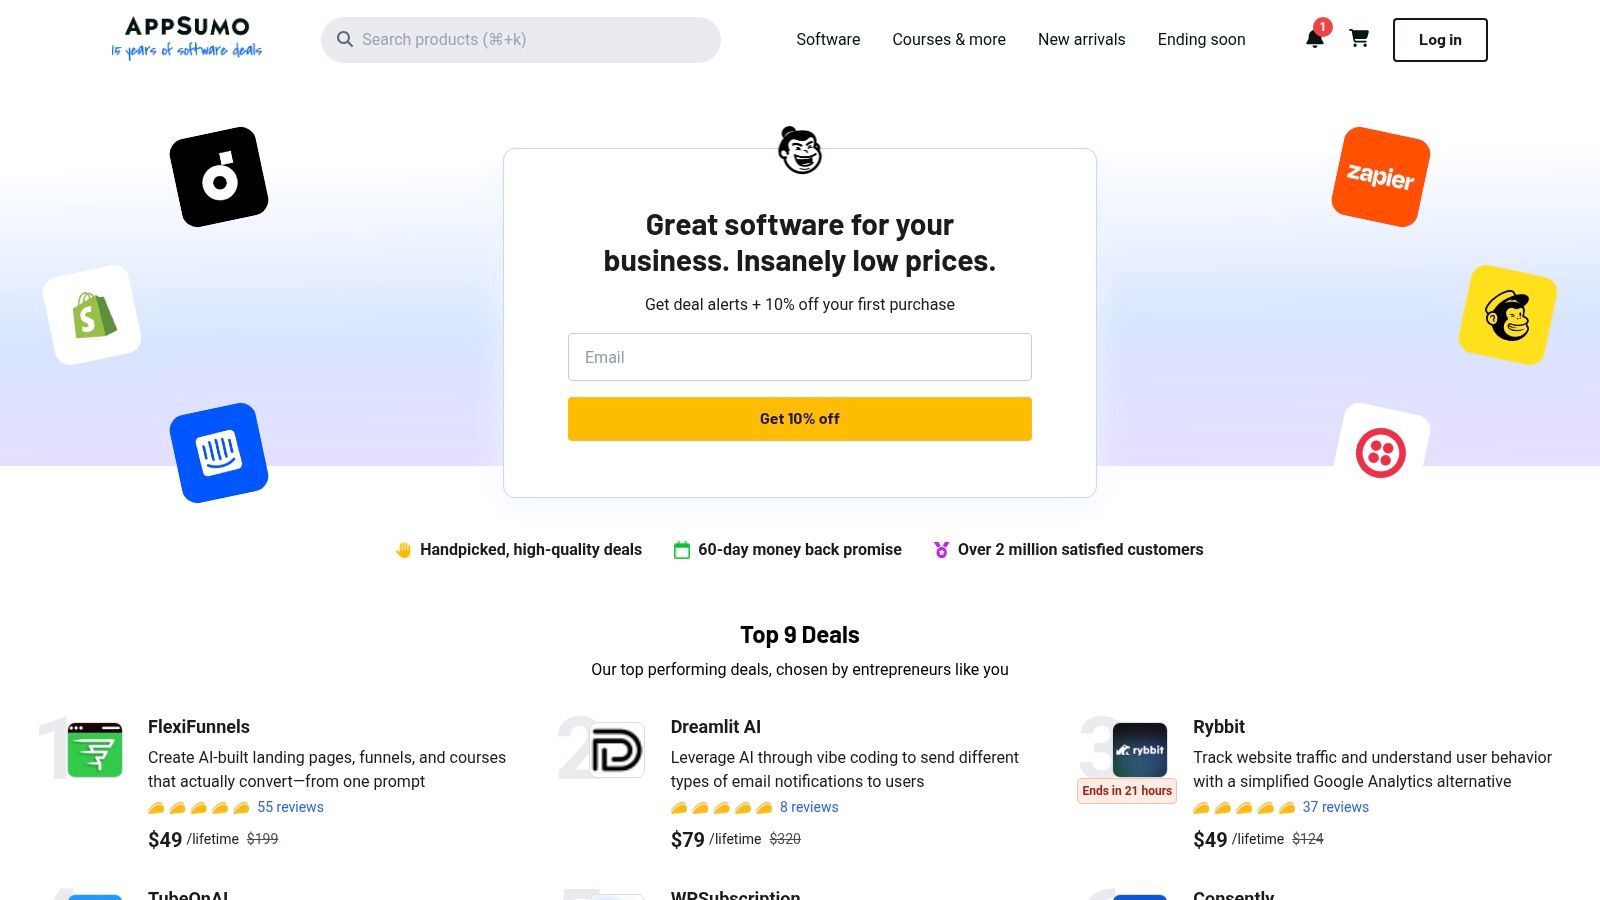Open FlexiFunnels 55 reviews link

pyautogui.click(x=290, y=806)
